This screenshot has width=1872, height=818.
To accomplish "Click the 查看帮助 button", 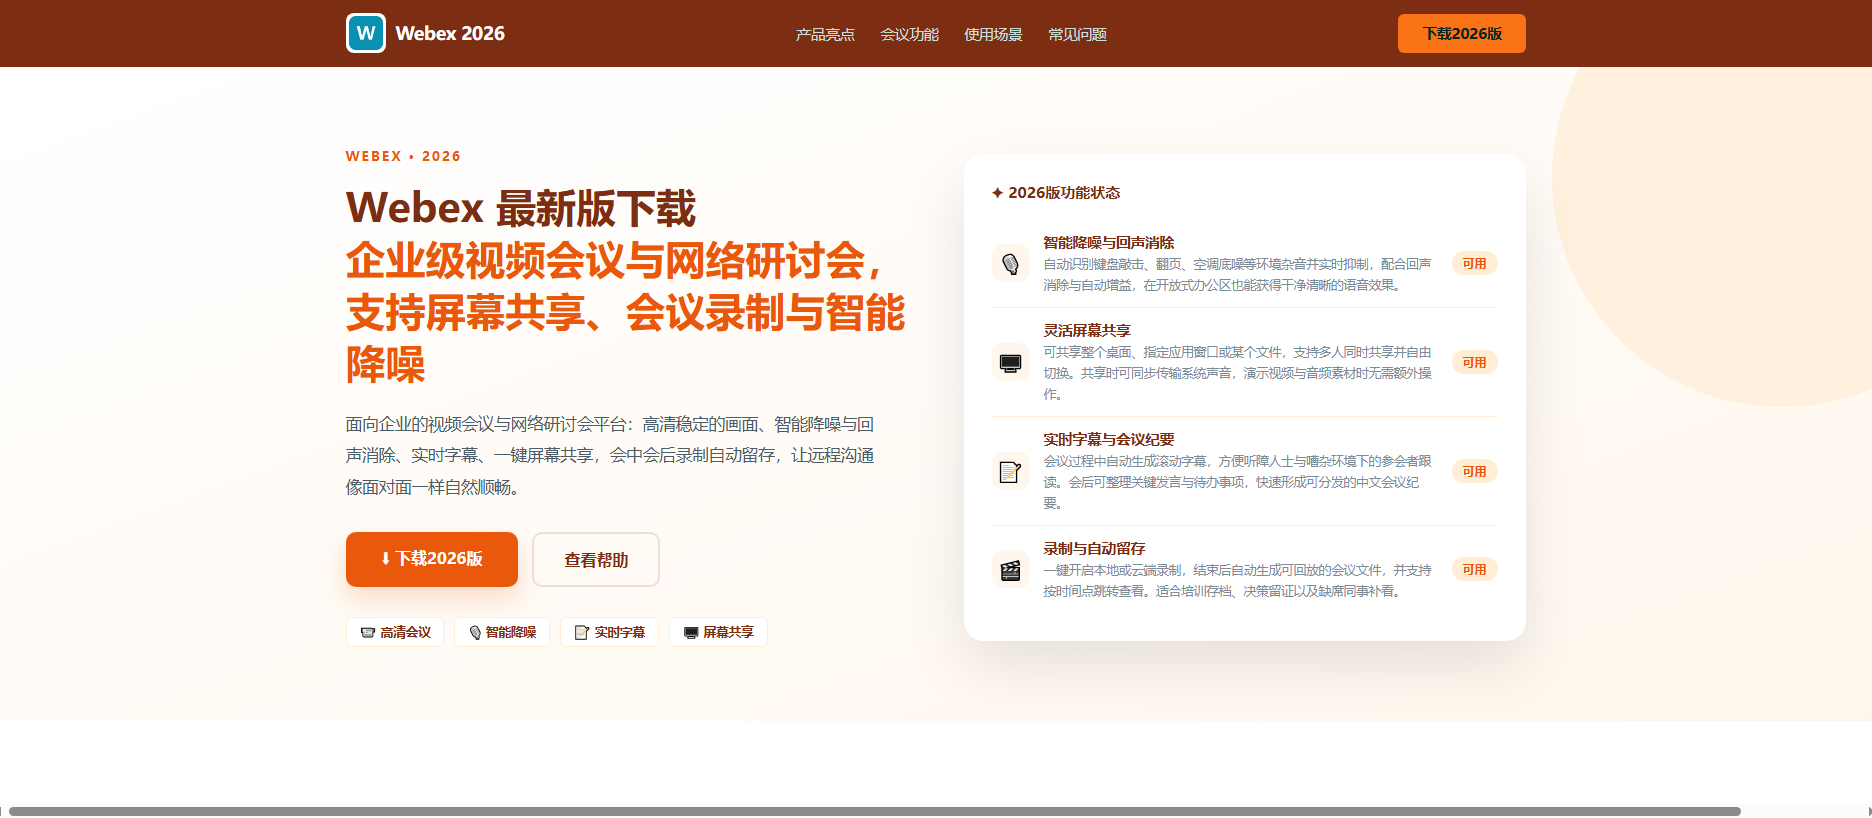I will point(596,560).
